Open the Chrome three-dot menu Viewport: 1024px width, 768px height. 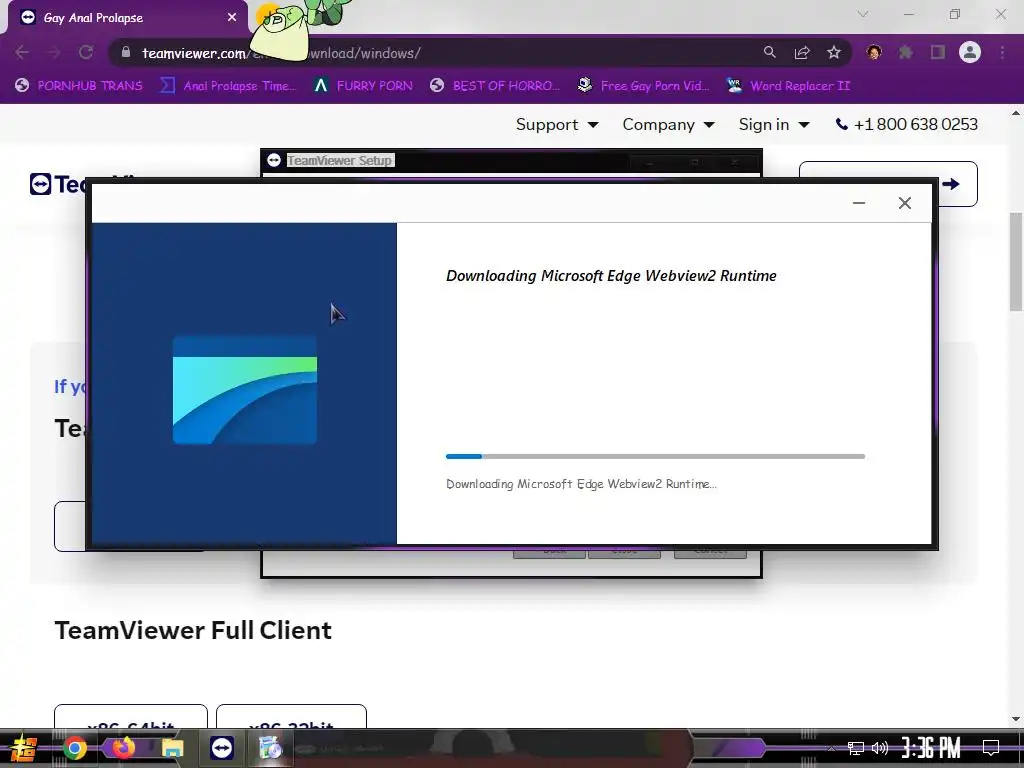pyautogui.click(x=1002, y=52)
